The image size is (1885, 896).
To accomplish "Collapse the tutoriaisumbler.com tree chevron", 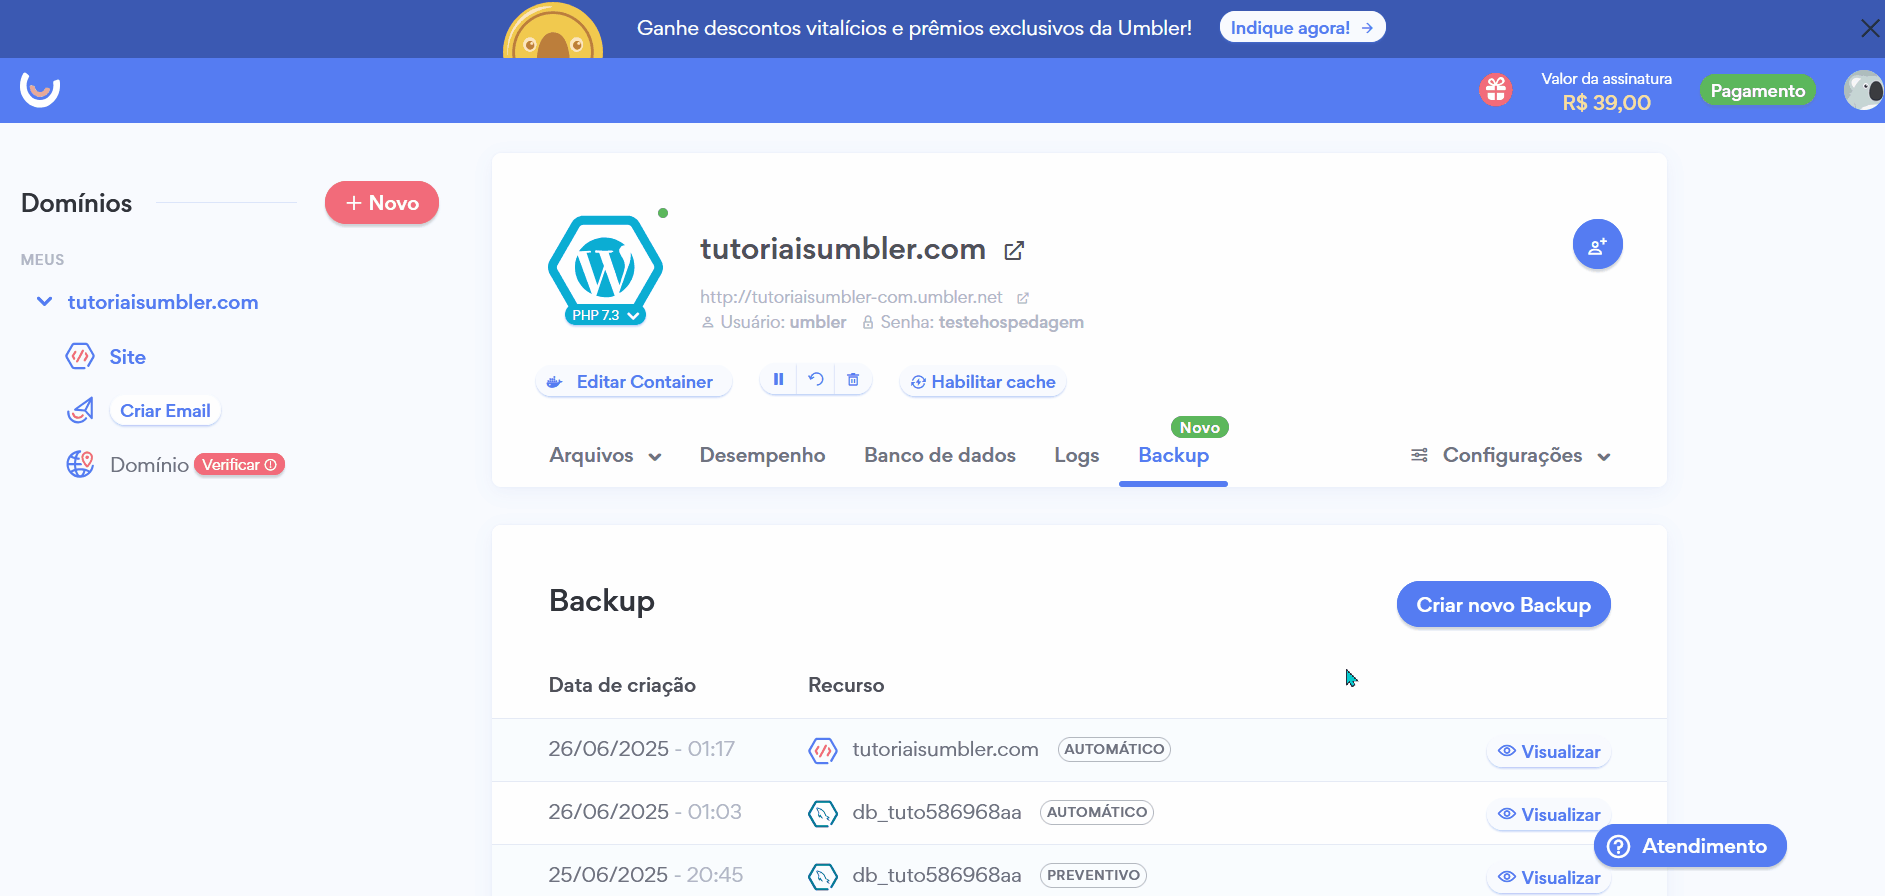I will [x=44, y=301].
